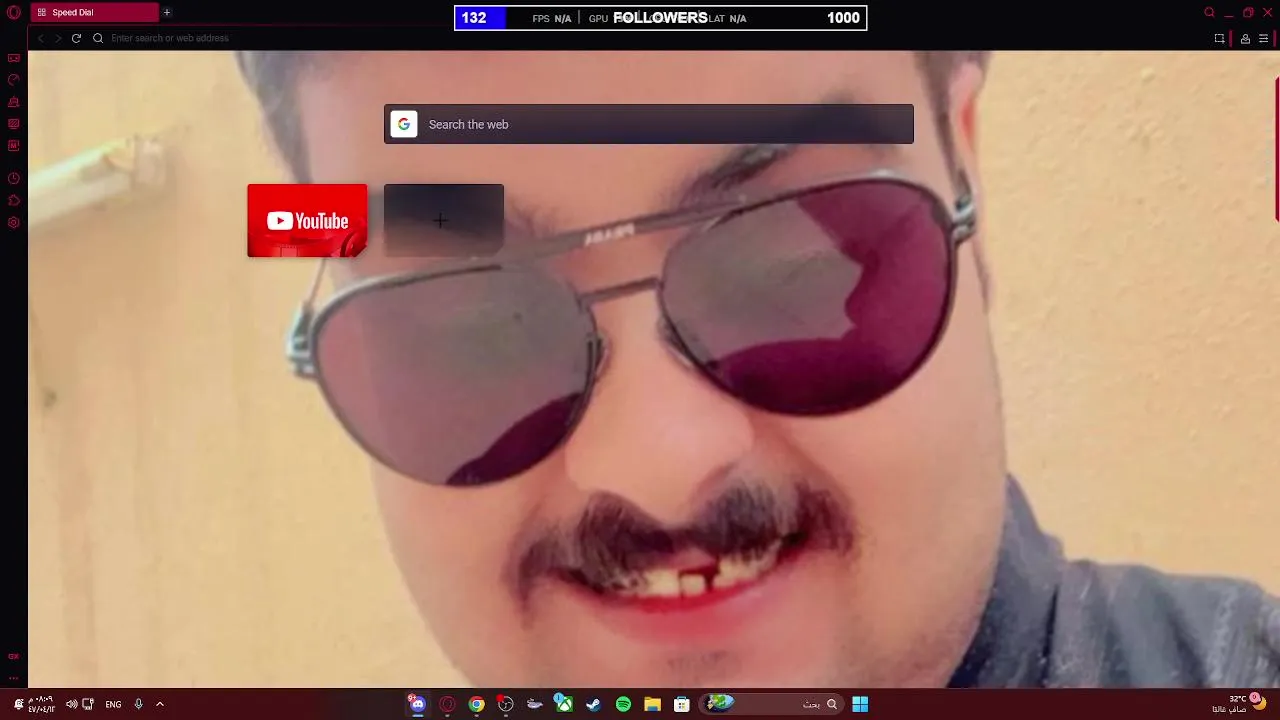Click the toolbar icon left of Easy Setup
Viewport: 1280px width, 720px height.
(1245, 38)
